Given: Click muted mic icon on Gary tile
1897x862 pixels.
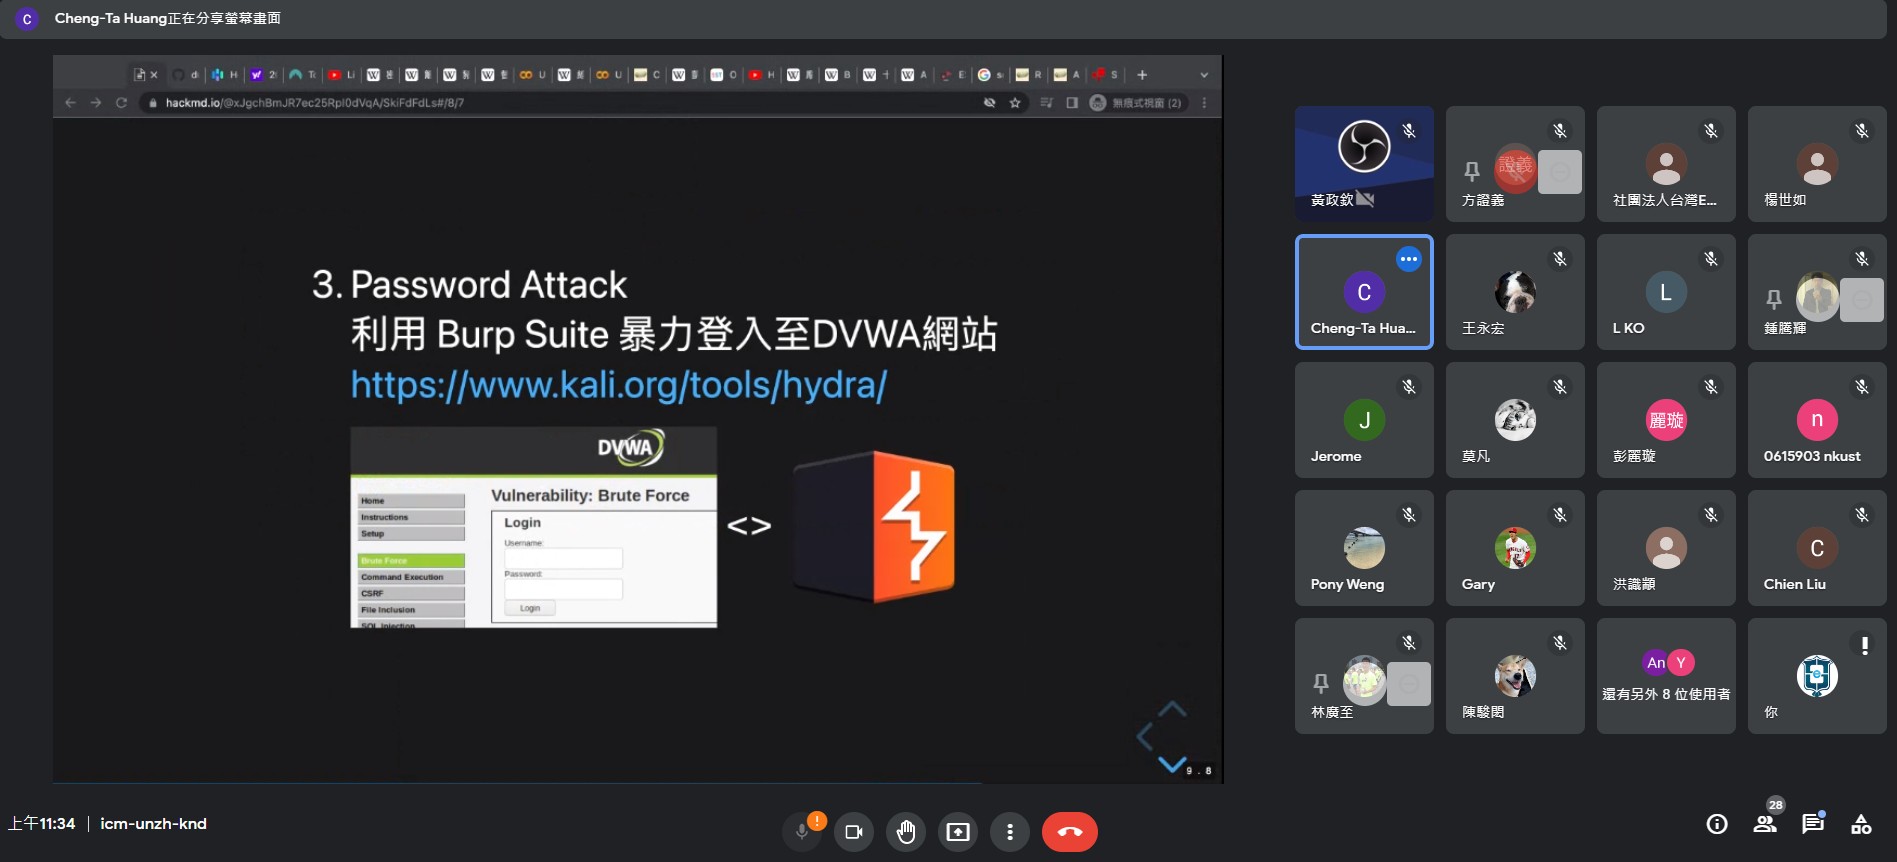Looking at the screenshot, I should point(1560,515).
